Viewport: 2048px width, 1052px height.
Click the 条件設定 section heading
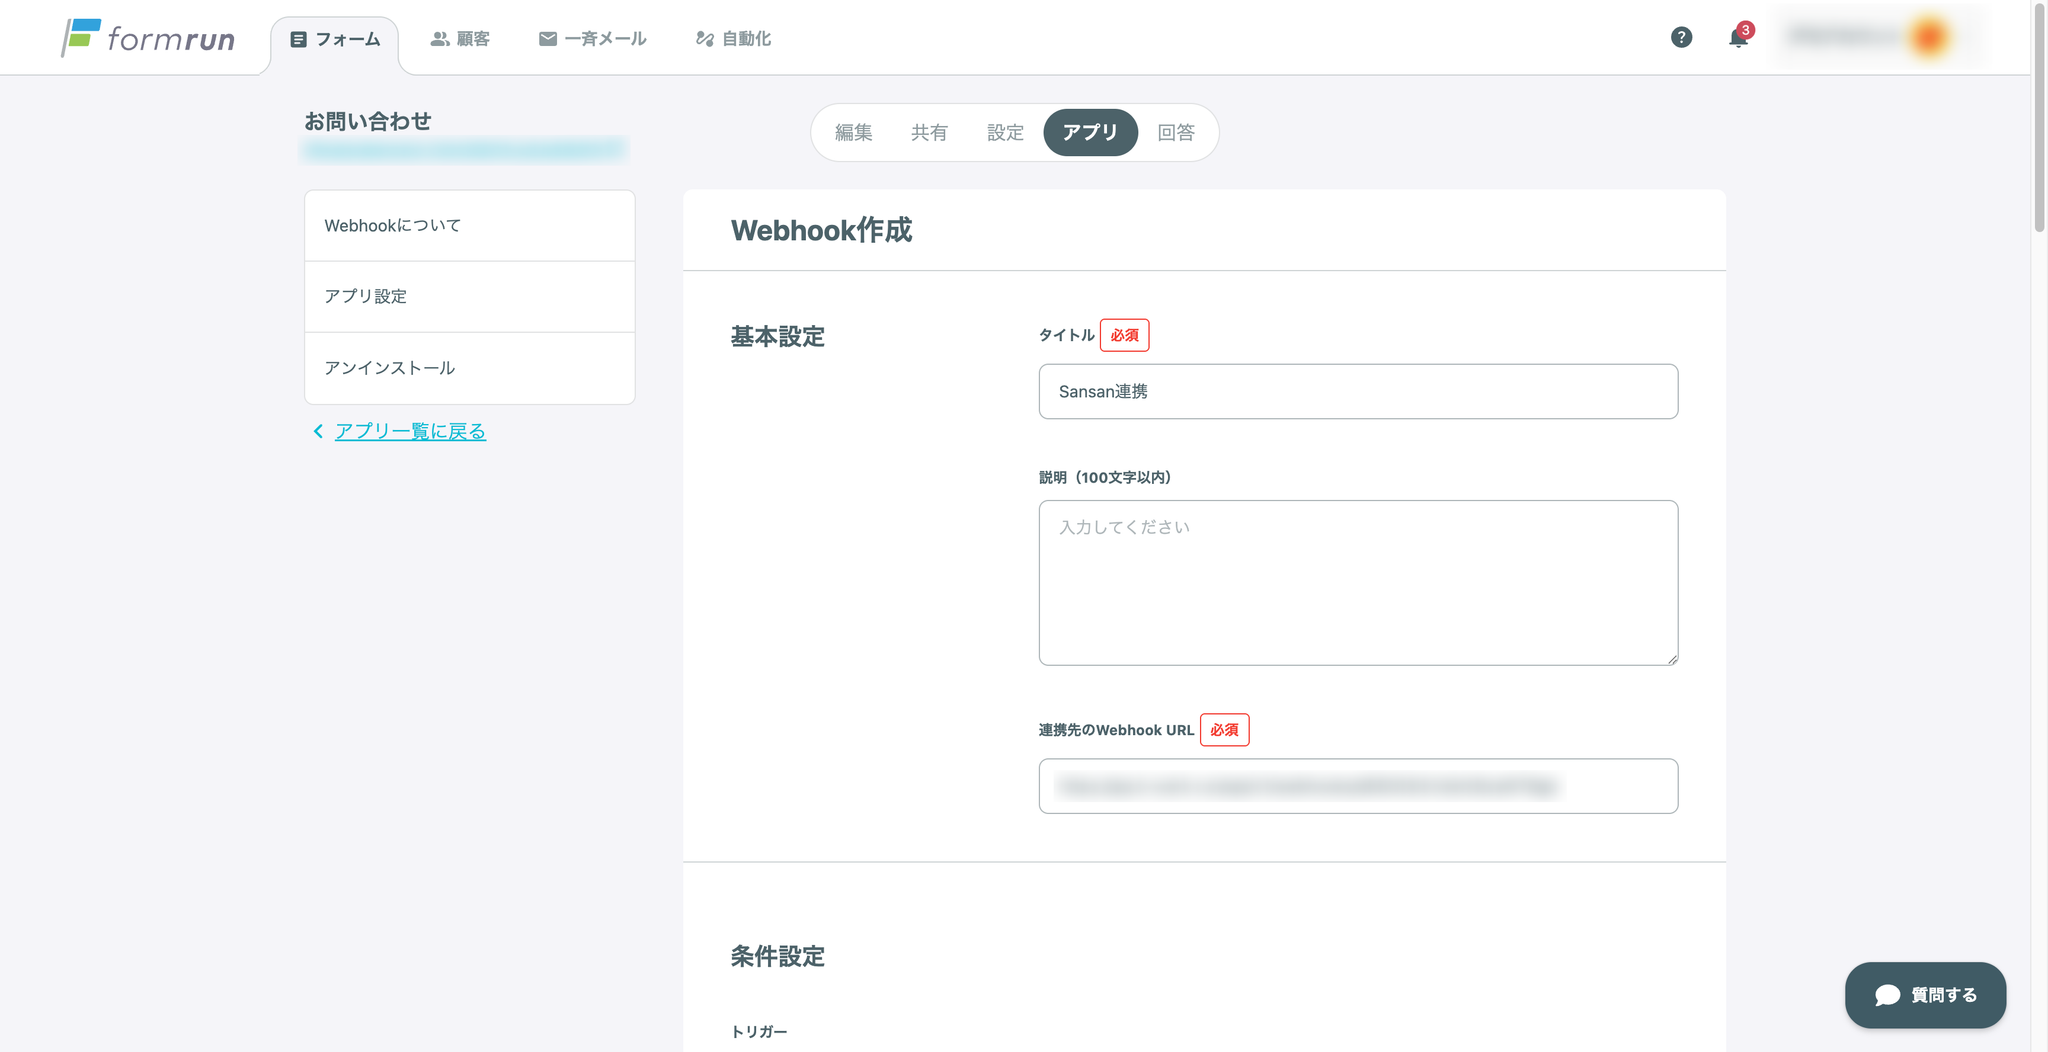tap(777, 956)
